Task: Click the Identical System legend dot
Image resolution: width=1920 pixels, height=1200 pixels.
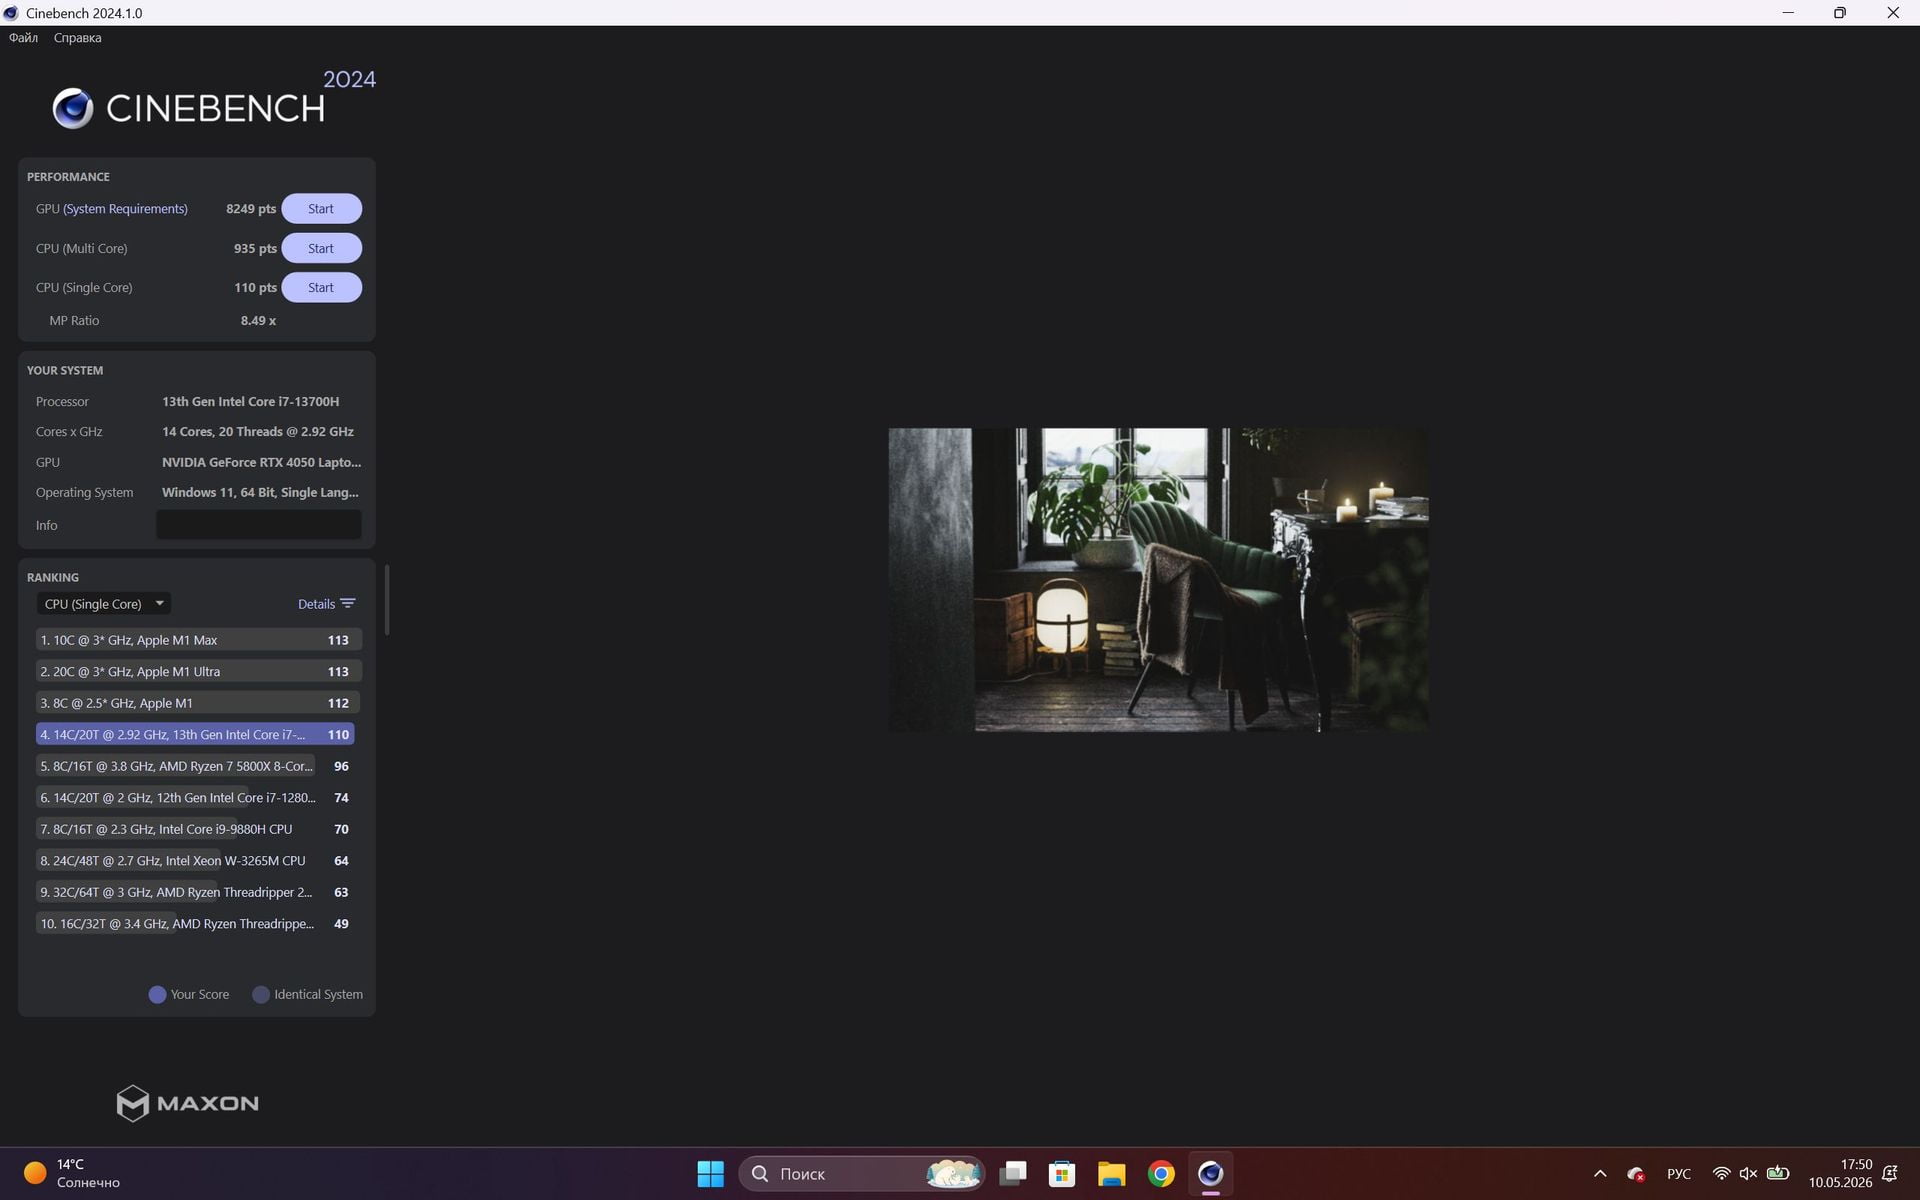Action: click(x=261, y=995)
